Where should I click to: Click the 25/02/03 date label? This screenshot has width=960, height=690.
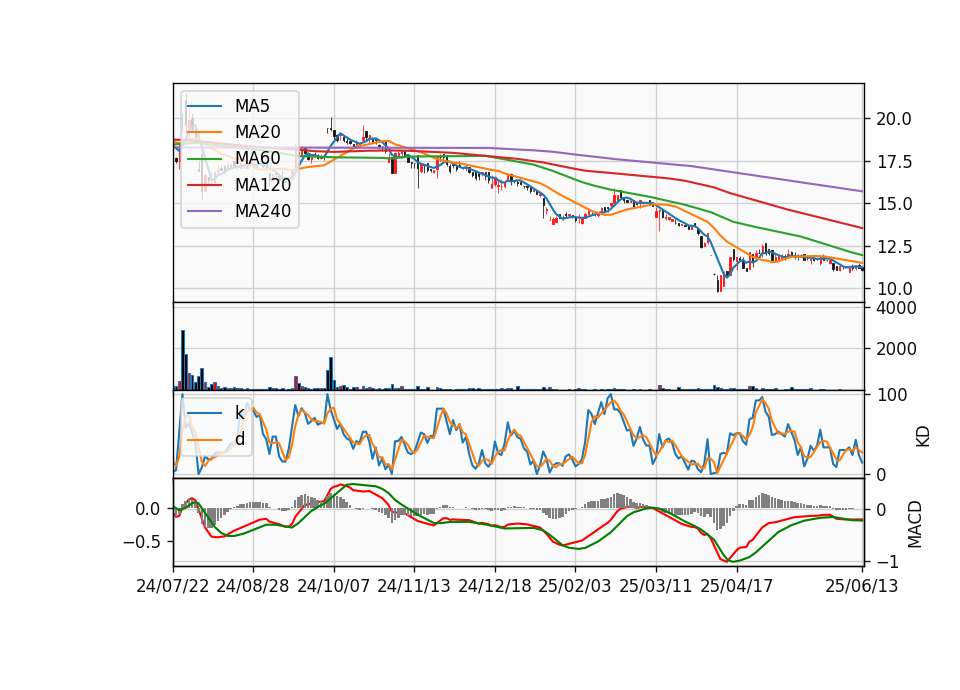pyautogui.click(x=575, y=586)
